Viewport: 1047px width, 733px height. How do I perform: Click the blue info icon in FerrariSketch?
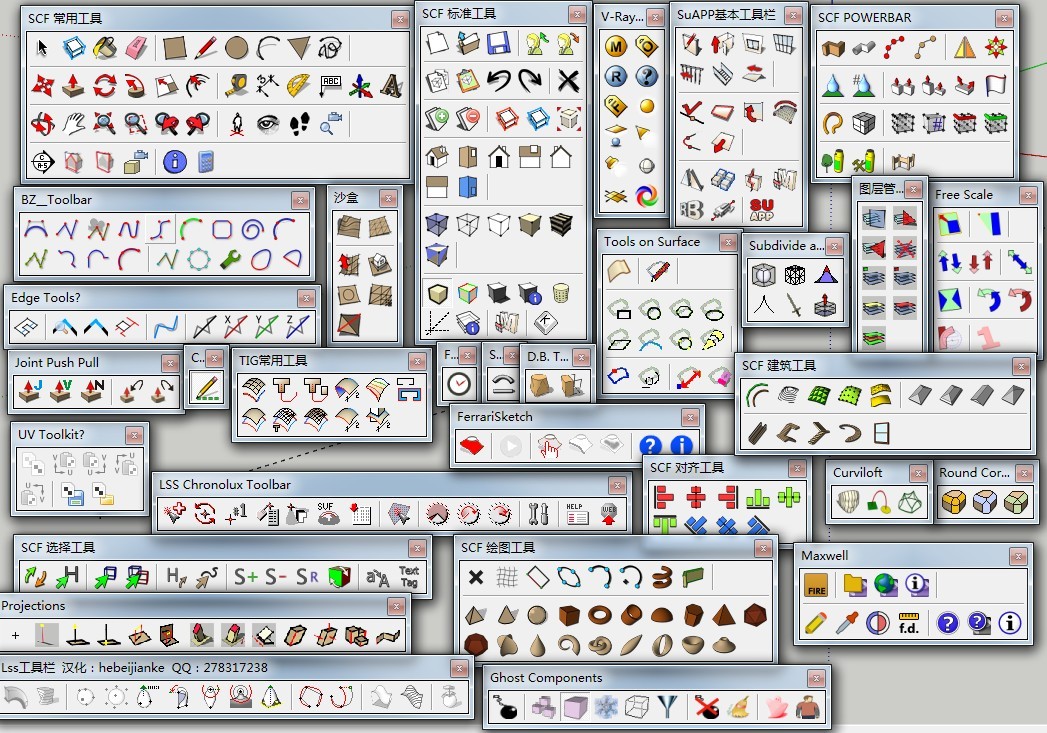pos(681,445)
